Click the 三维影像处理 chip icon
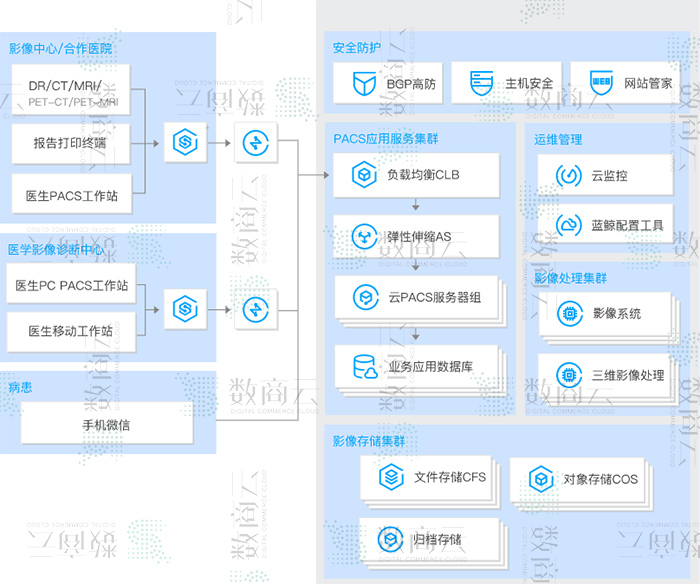This screenshot has width=700, height=584. pos(569,375)
